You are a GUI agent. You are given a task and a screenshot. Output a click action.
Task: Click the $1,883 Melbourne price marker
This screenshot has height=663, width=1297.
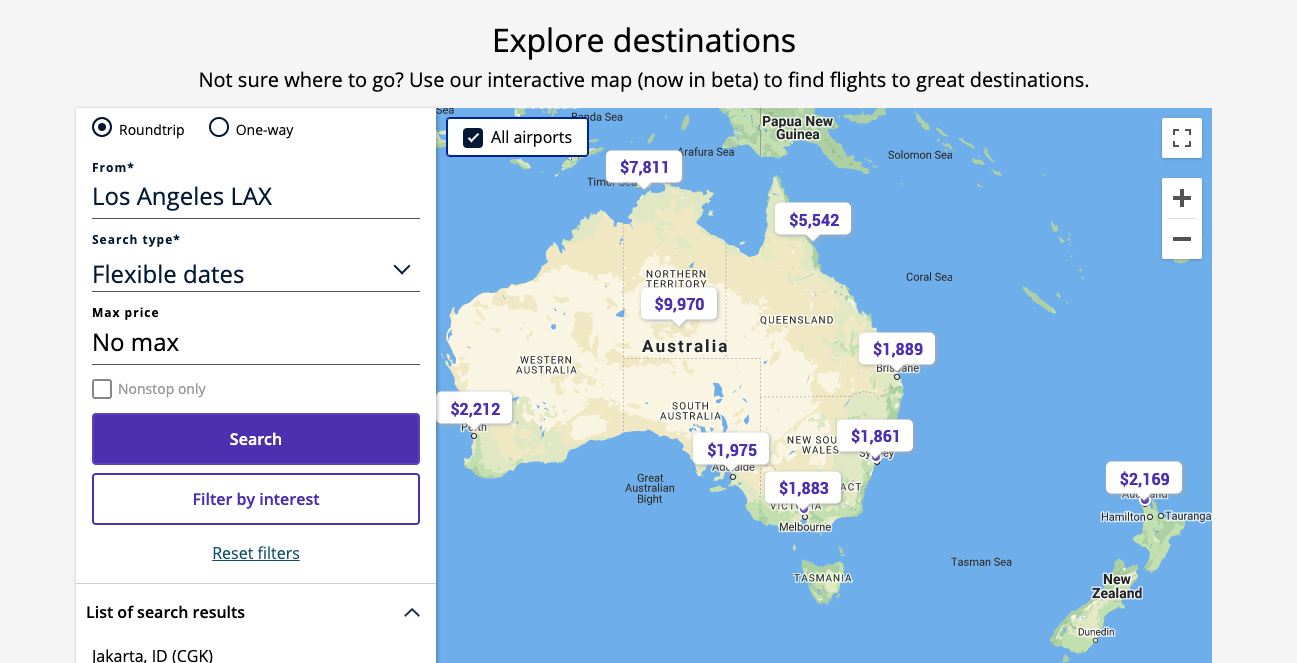[x=803, y=488]
